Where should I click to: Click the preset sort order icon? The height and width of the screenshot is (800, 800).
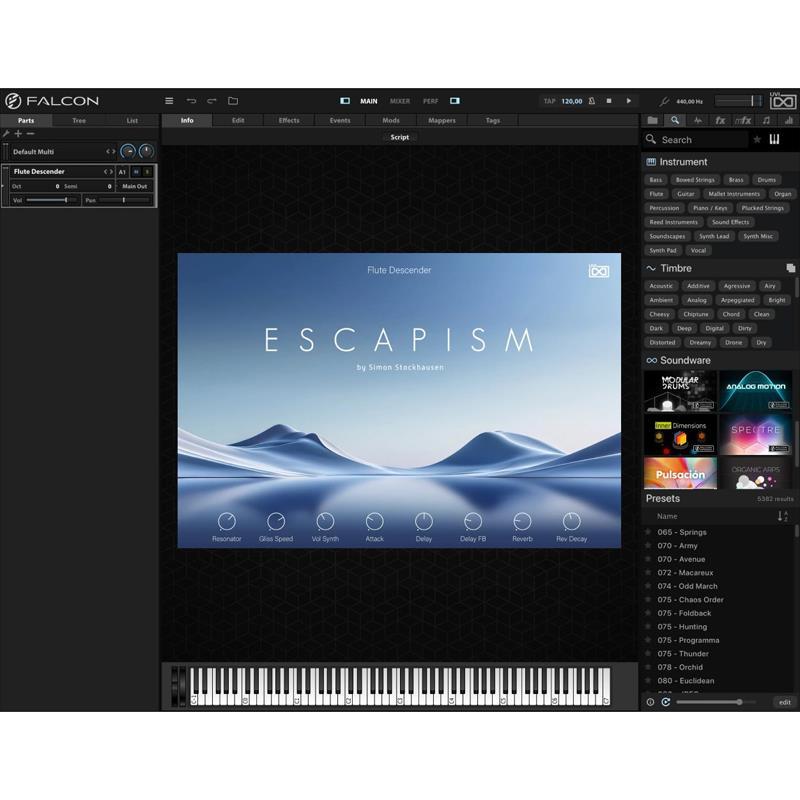pos(783,516)
